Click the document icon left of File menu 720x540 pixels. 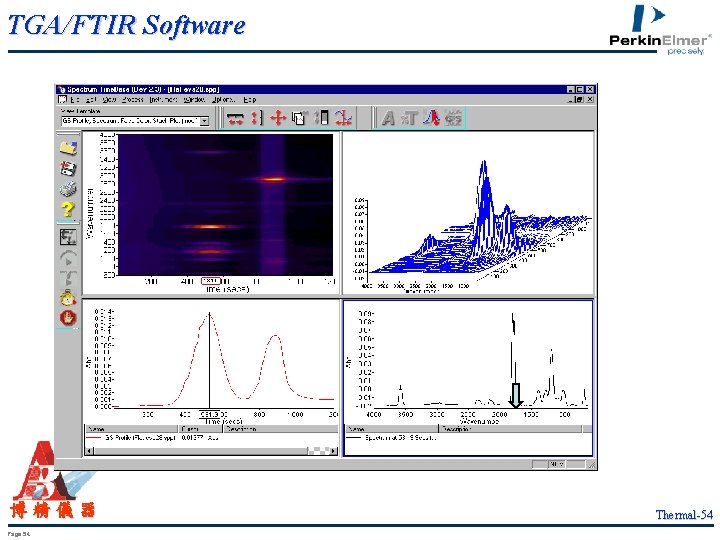(x=62, y=99)
